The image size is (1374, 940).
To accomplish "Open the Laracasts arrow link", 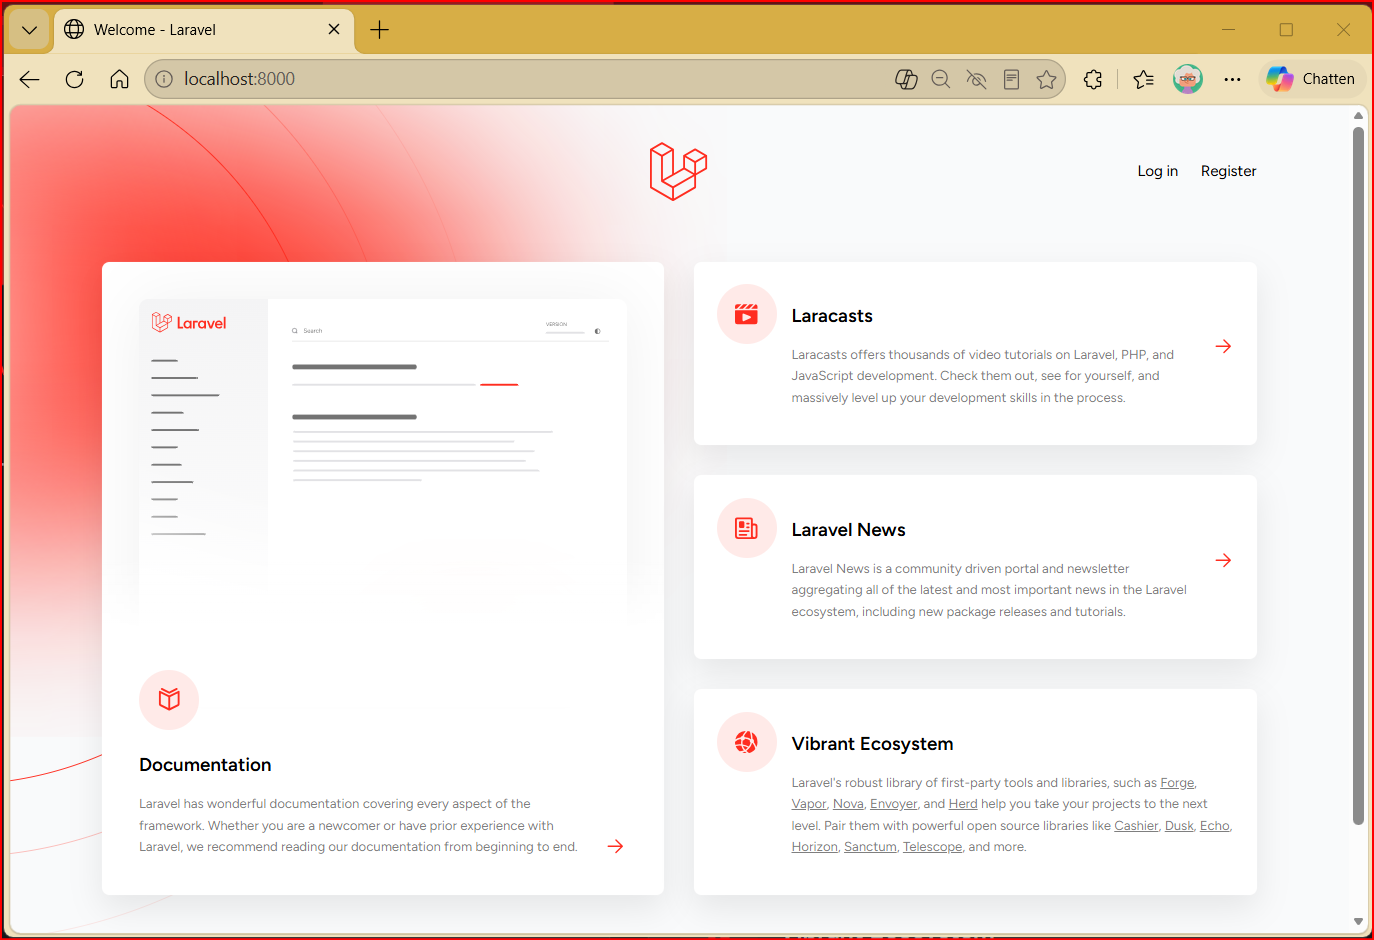I will click(x=1223, y=346).
